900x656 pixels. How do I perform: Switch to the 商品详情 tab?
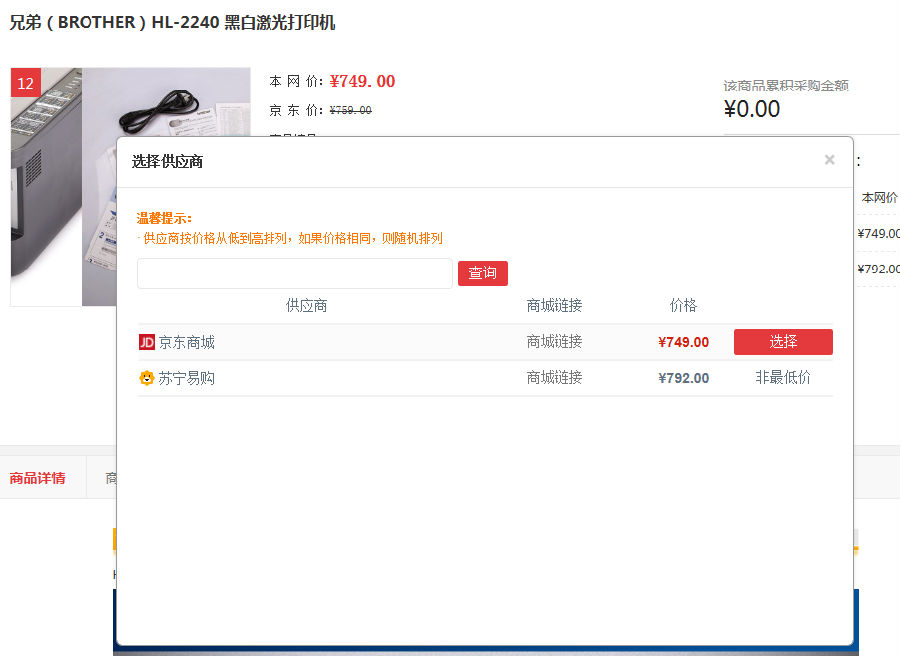(x=37, y=478)
